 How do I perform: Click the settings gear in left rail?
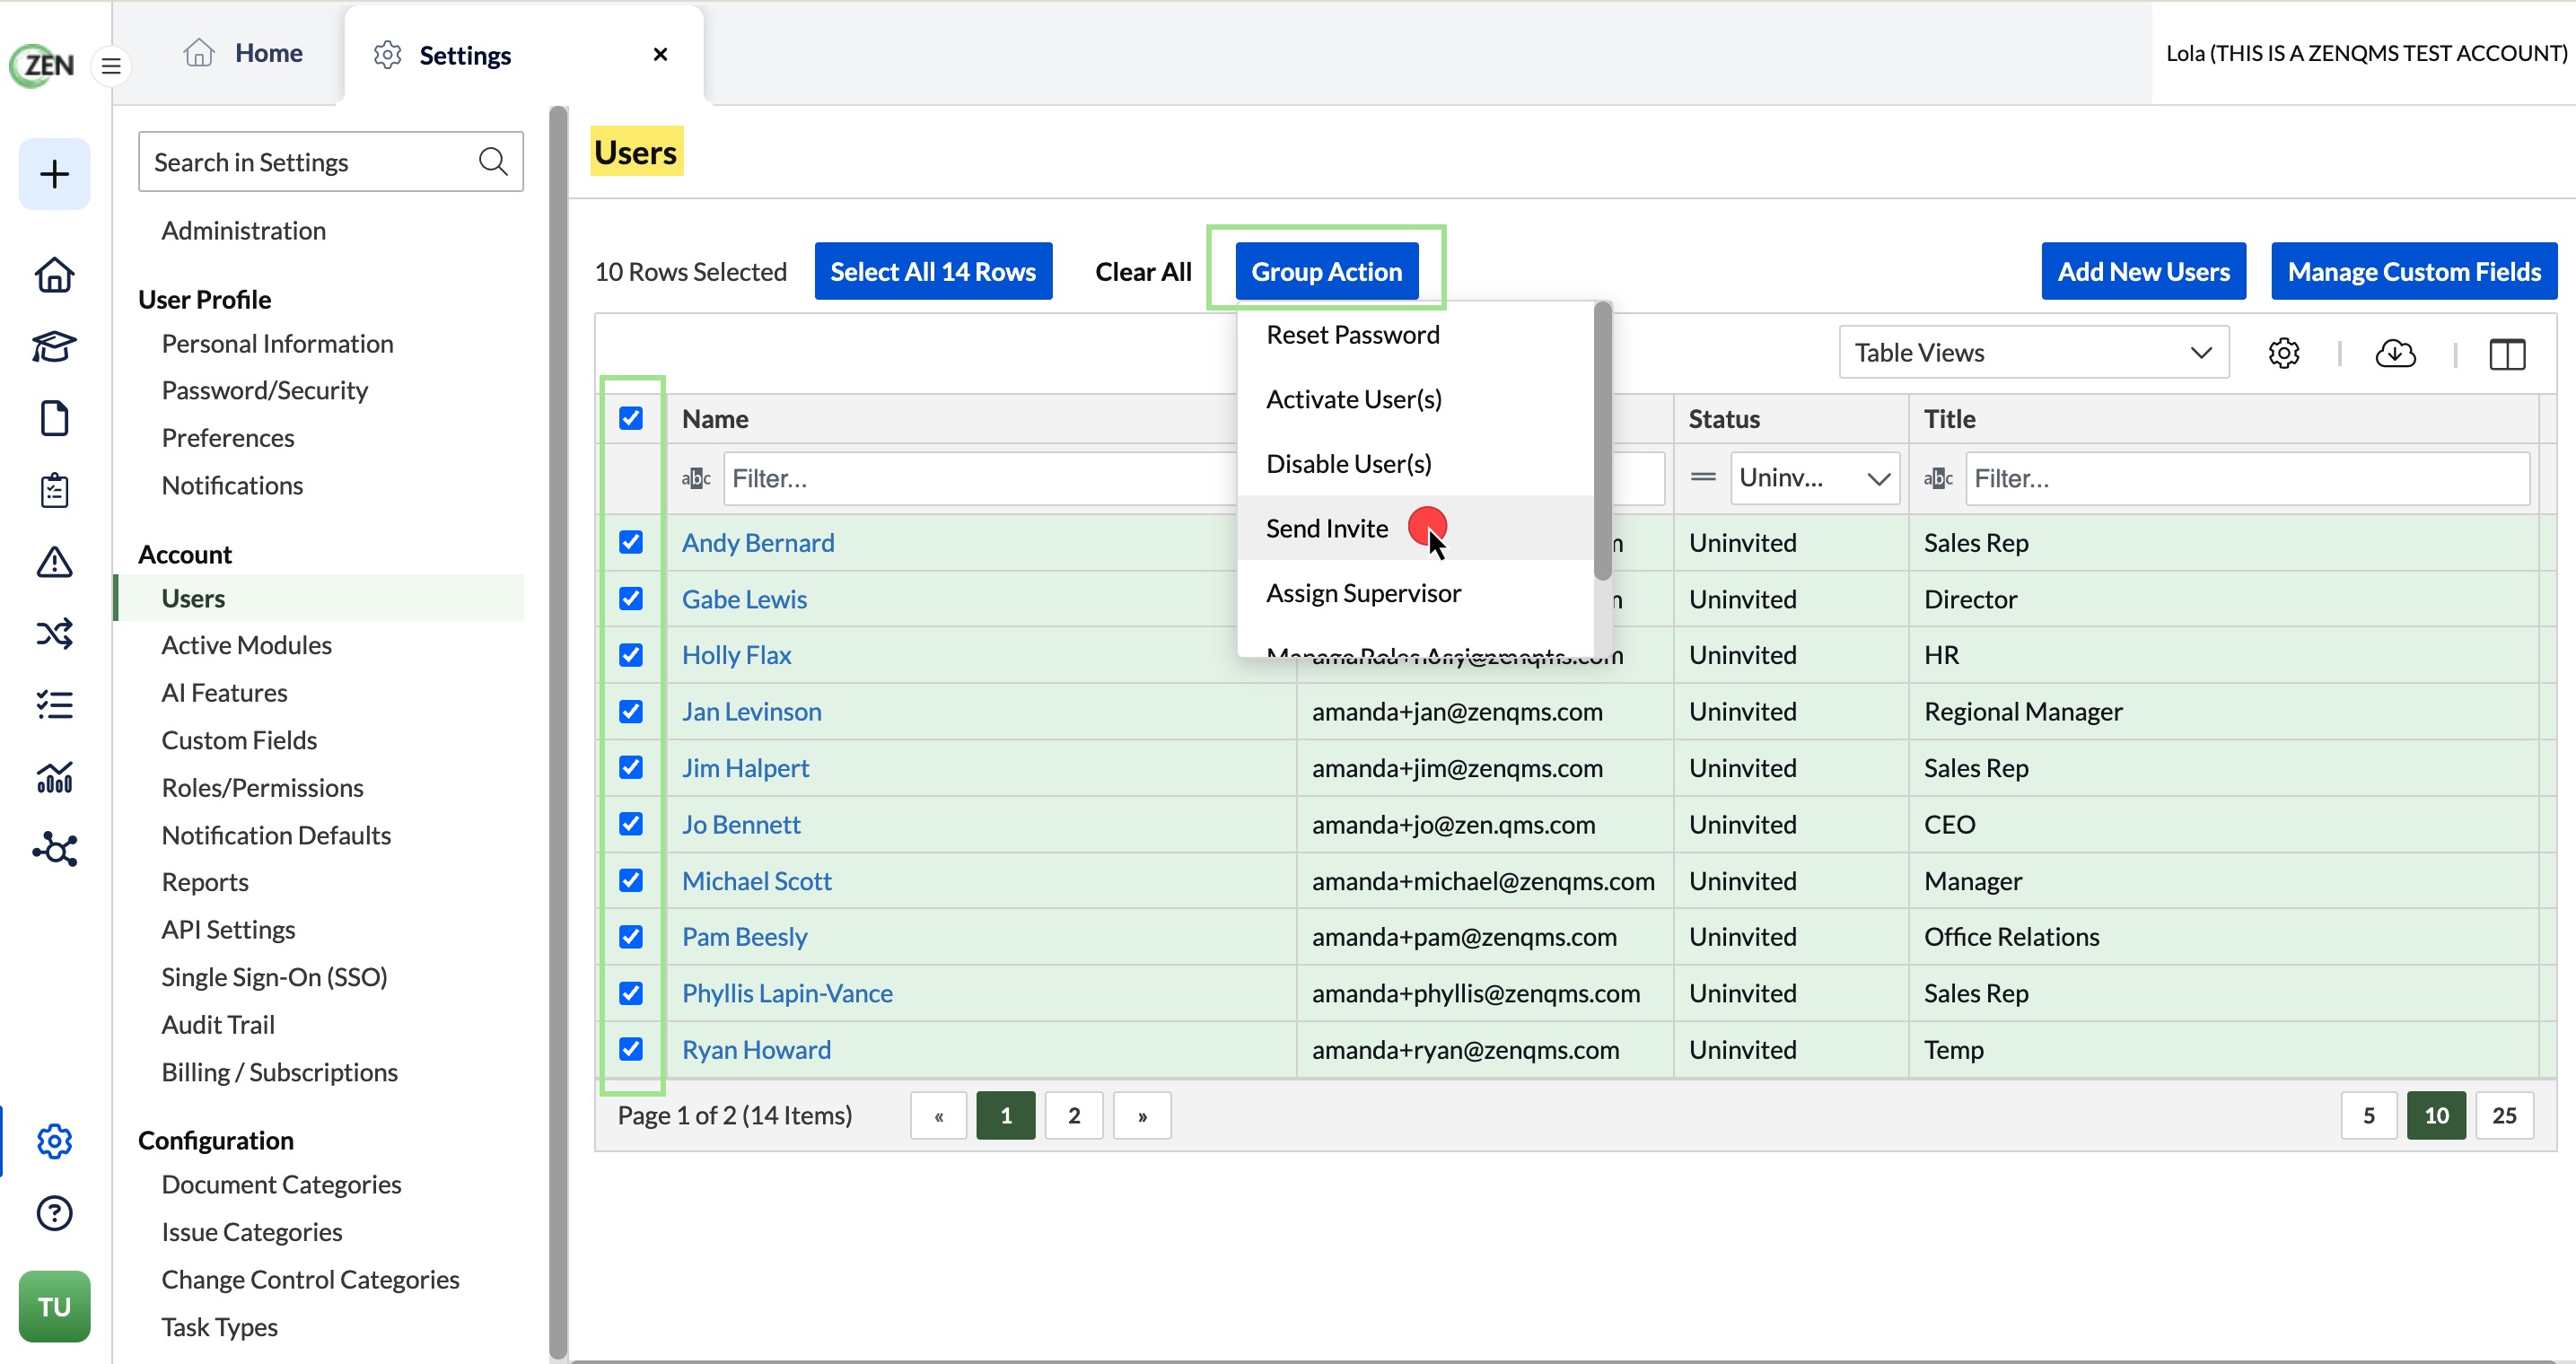(54, 1141)
